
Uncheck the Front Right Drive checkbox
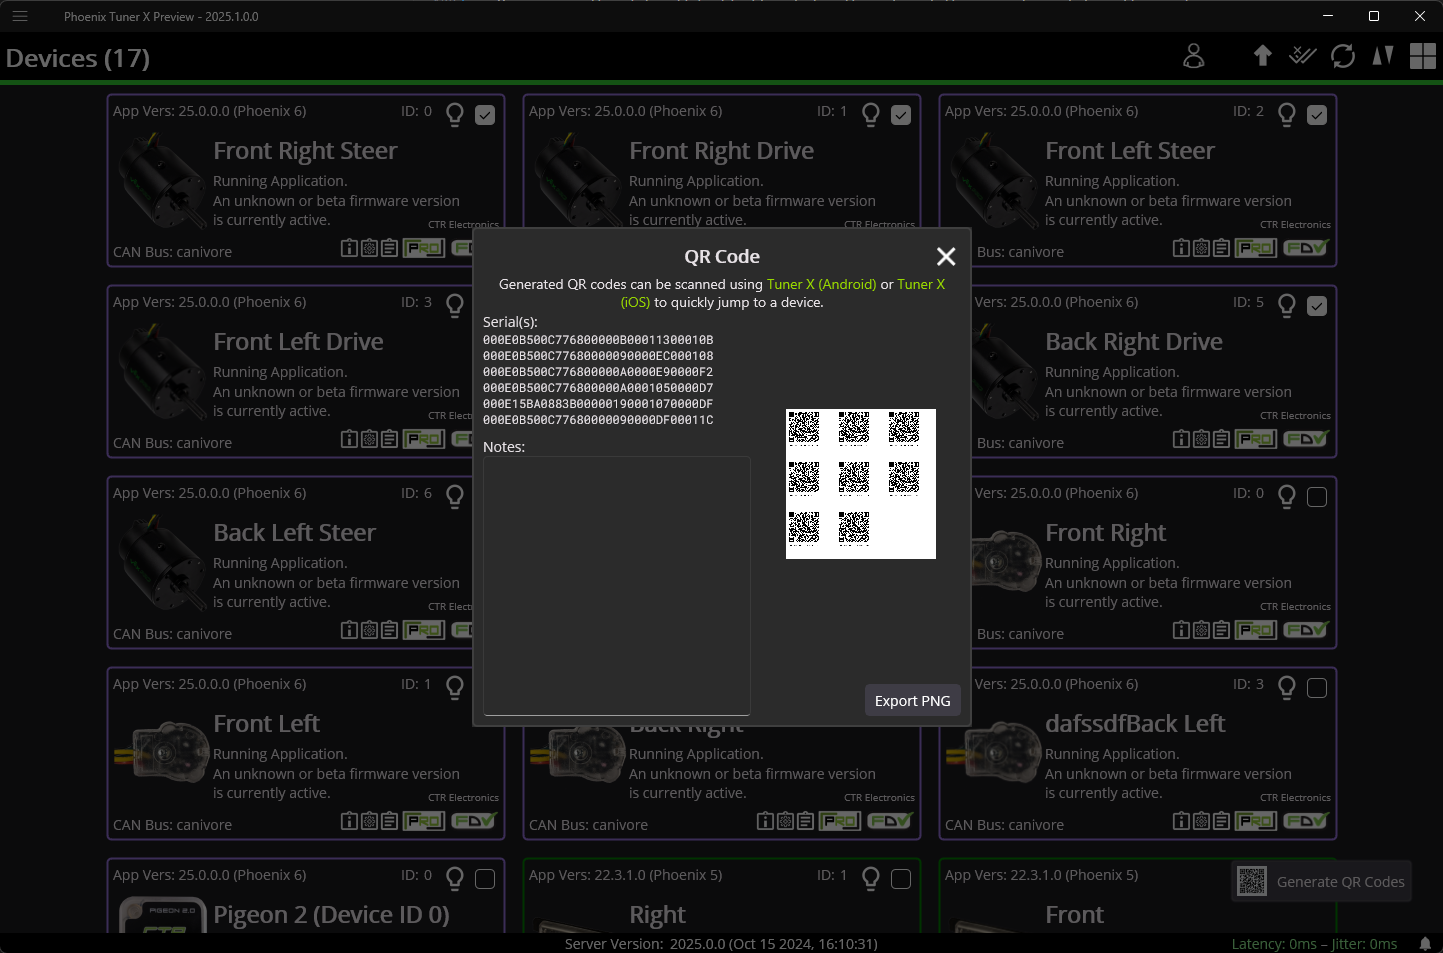pyautogui.click(x=901, y=115)
